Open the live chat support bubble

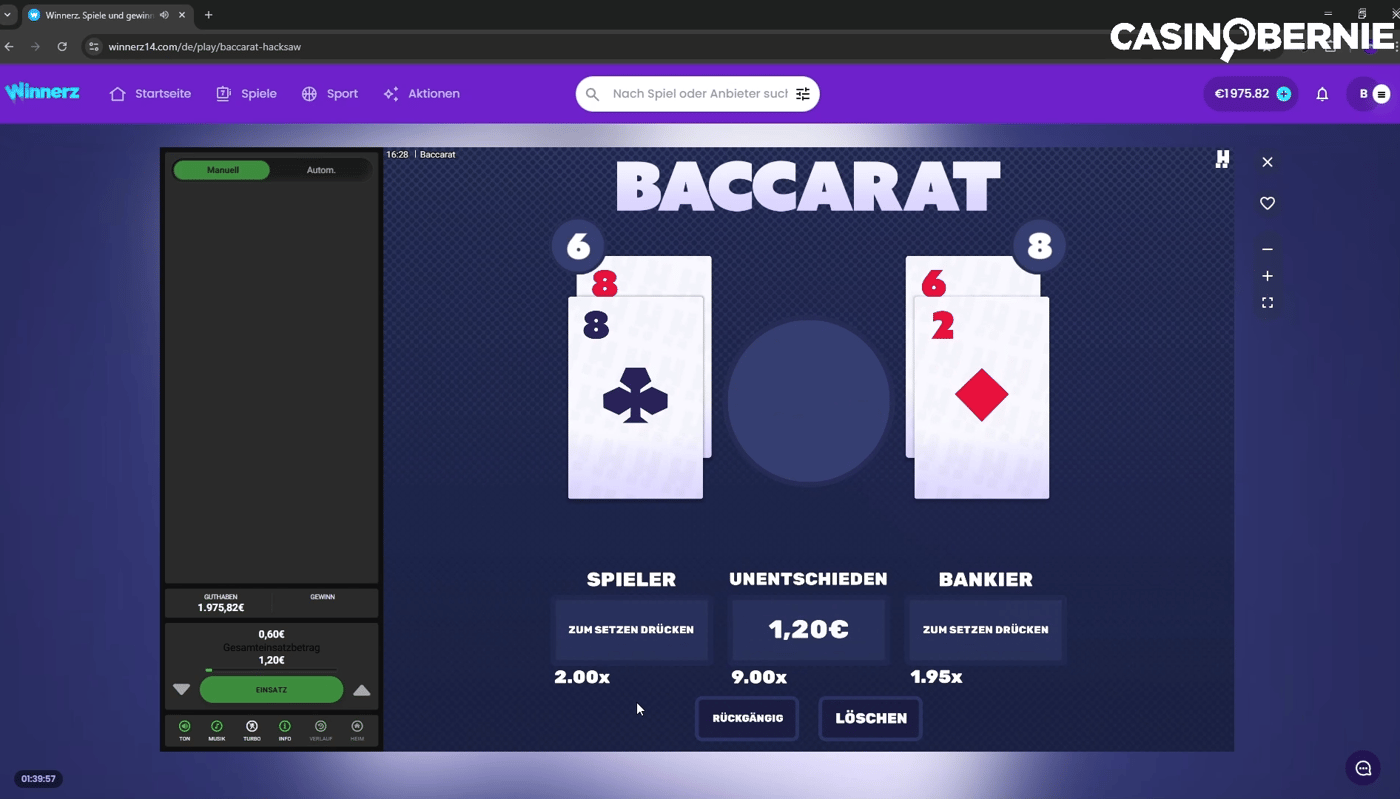tap(1362, 768)
